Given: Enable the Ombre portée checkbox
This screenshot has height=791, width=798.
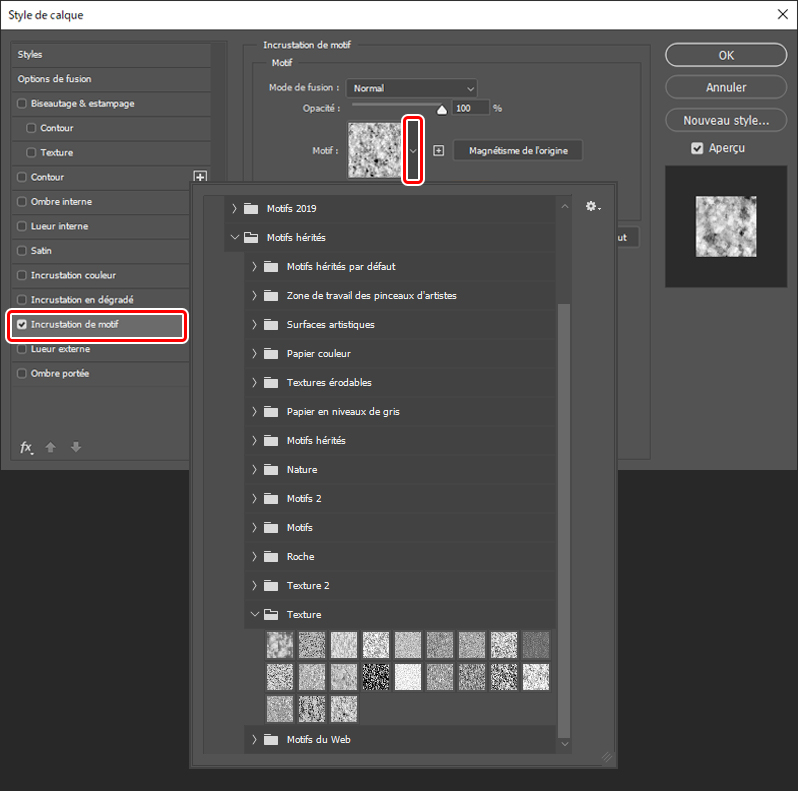Looking at the screenshot, I should pos(22,374).
